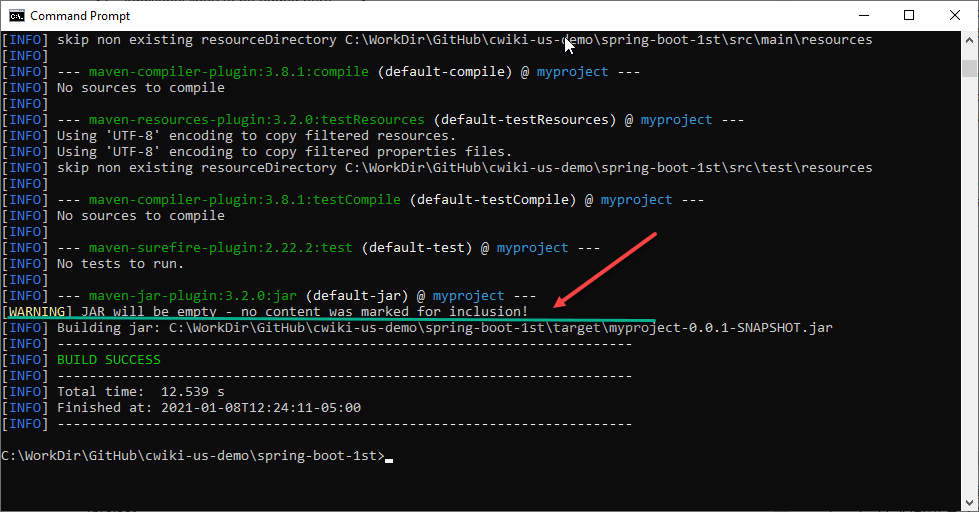Click the 'BUILD SUCCESS' text
979x512 pixels.
tap(109, 360)
